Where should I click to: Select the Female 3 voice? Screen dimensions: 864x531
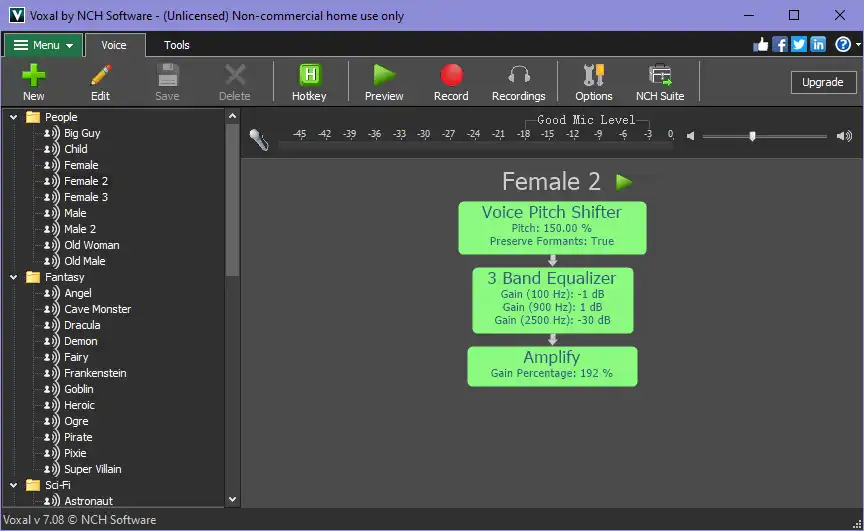click(86, 197)
